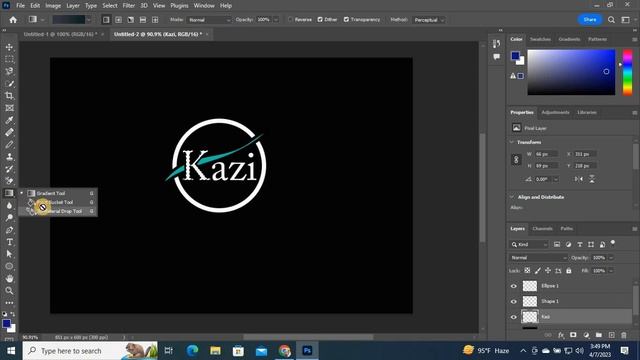Select the Eyedropper tool
Screen dimensions: 640x360
point(9,120)
